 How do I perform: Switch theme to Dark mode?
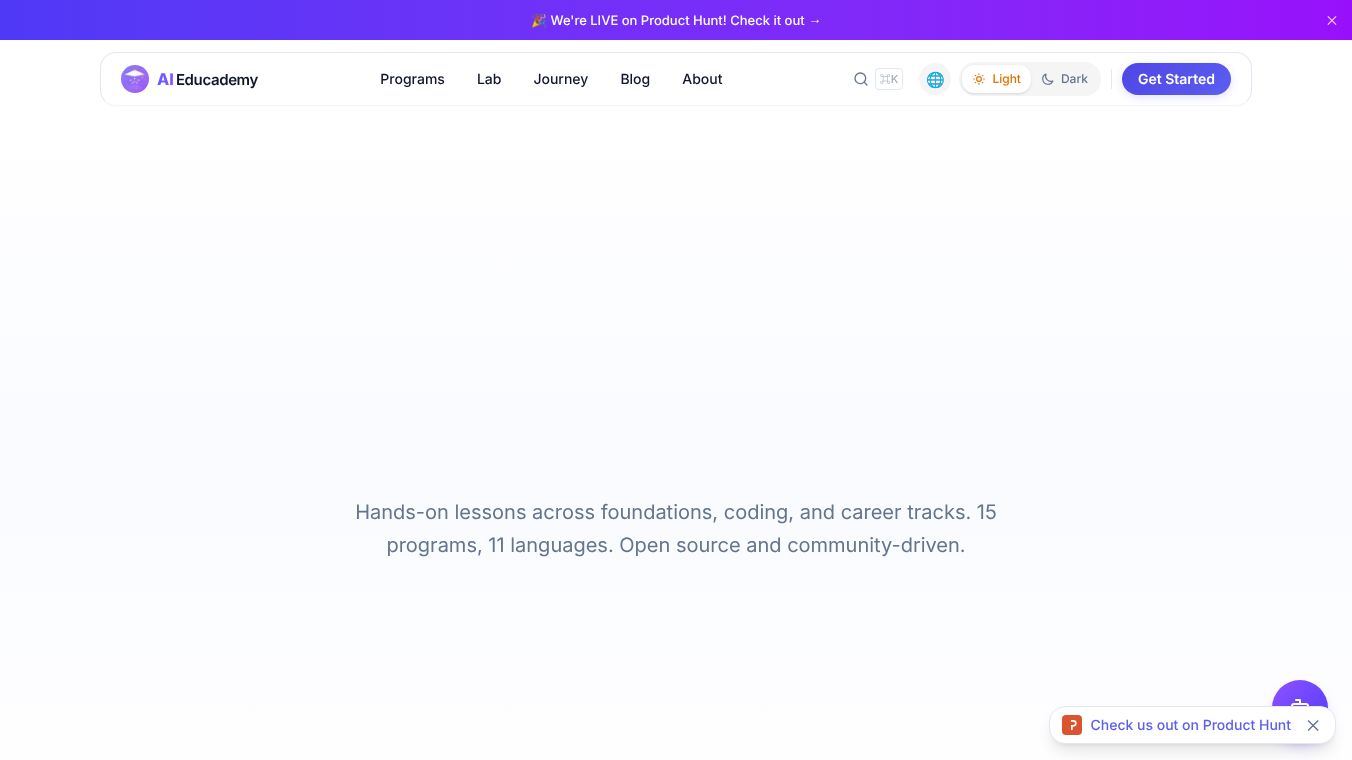coord(1065,79)
